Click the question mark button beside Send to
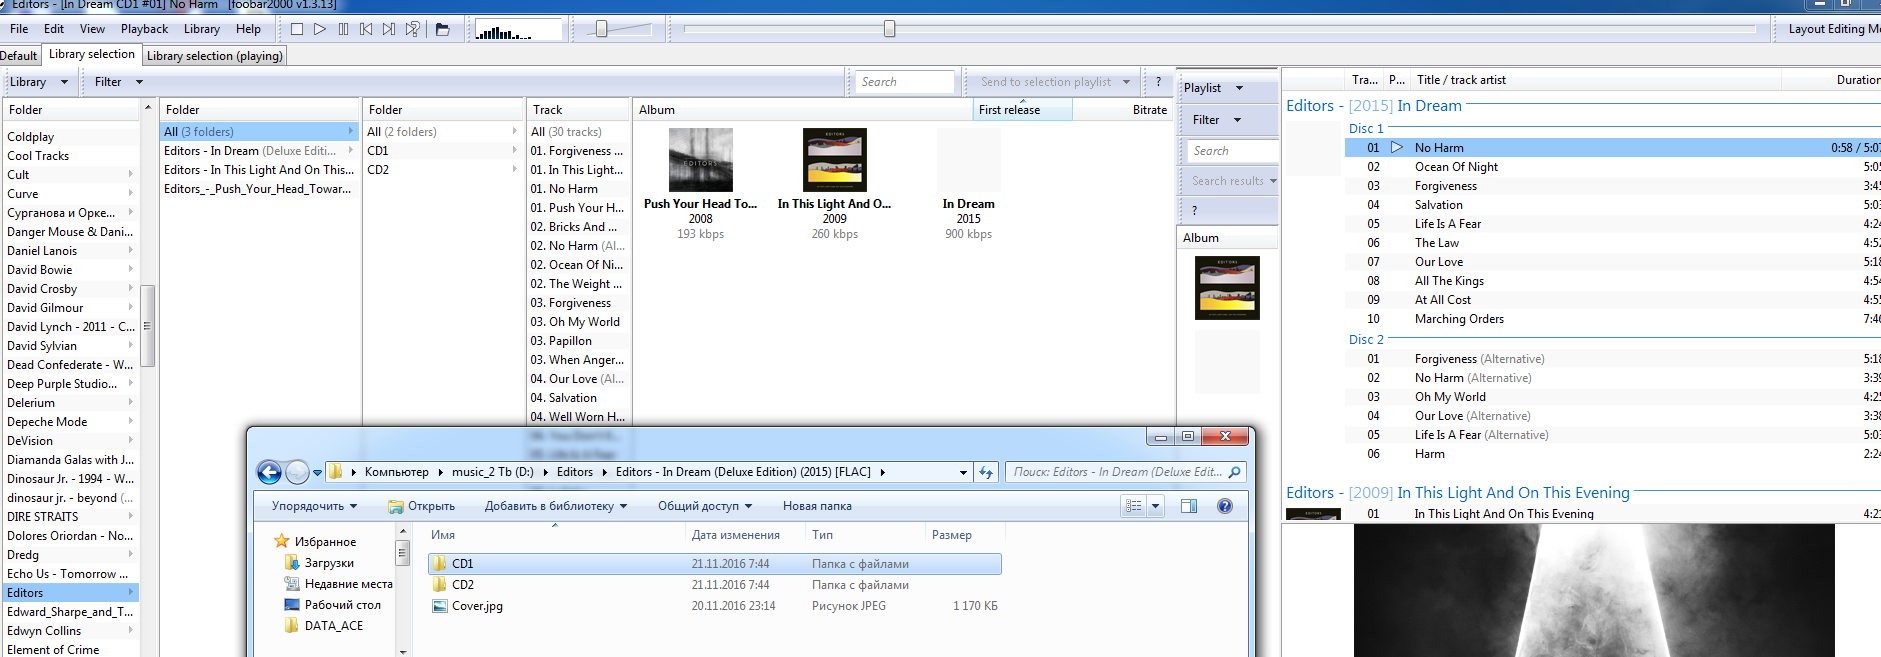 (1159, 82)
